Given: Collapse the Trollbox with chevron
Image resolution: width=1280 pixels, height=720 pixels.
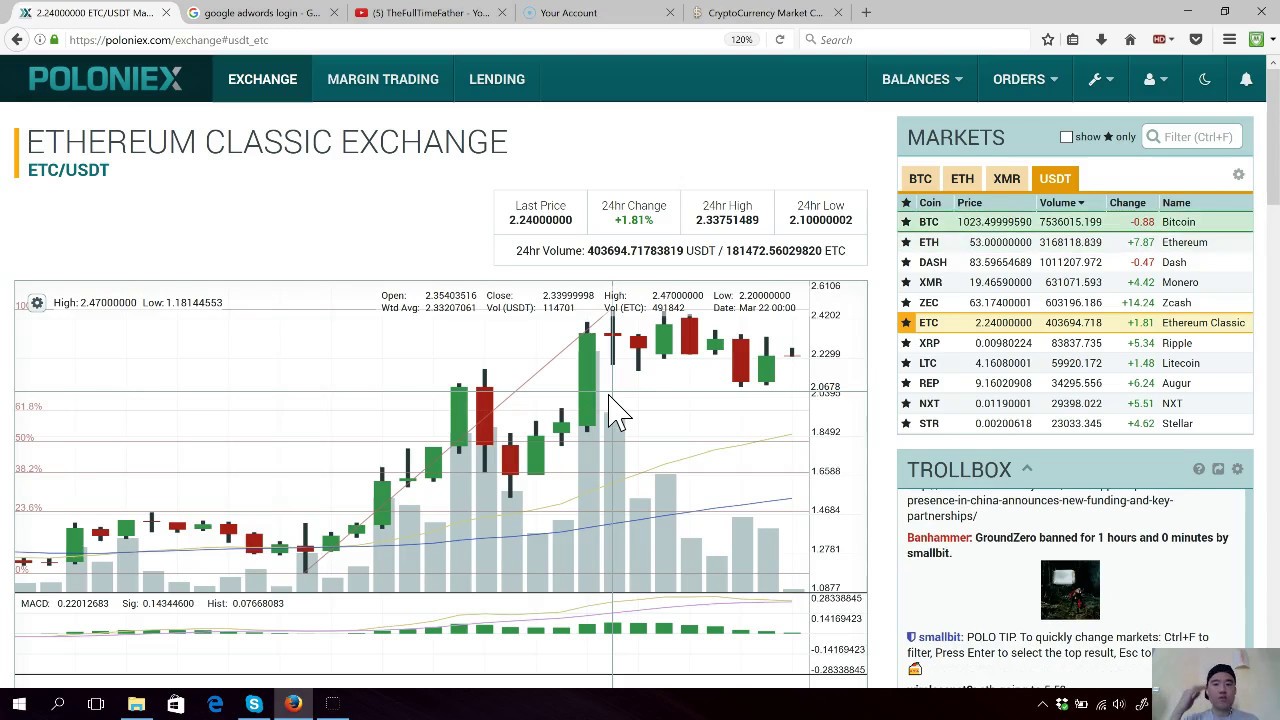Looking at the screenshot, I should (x=1027, y=469).
